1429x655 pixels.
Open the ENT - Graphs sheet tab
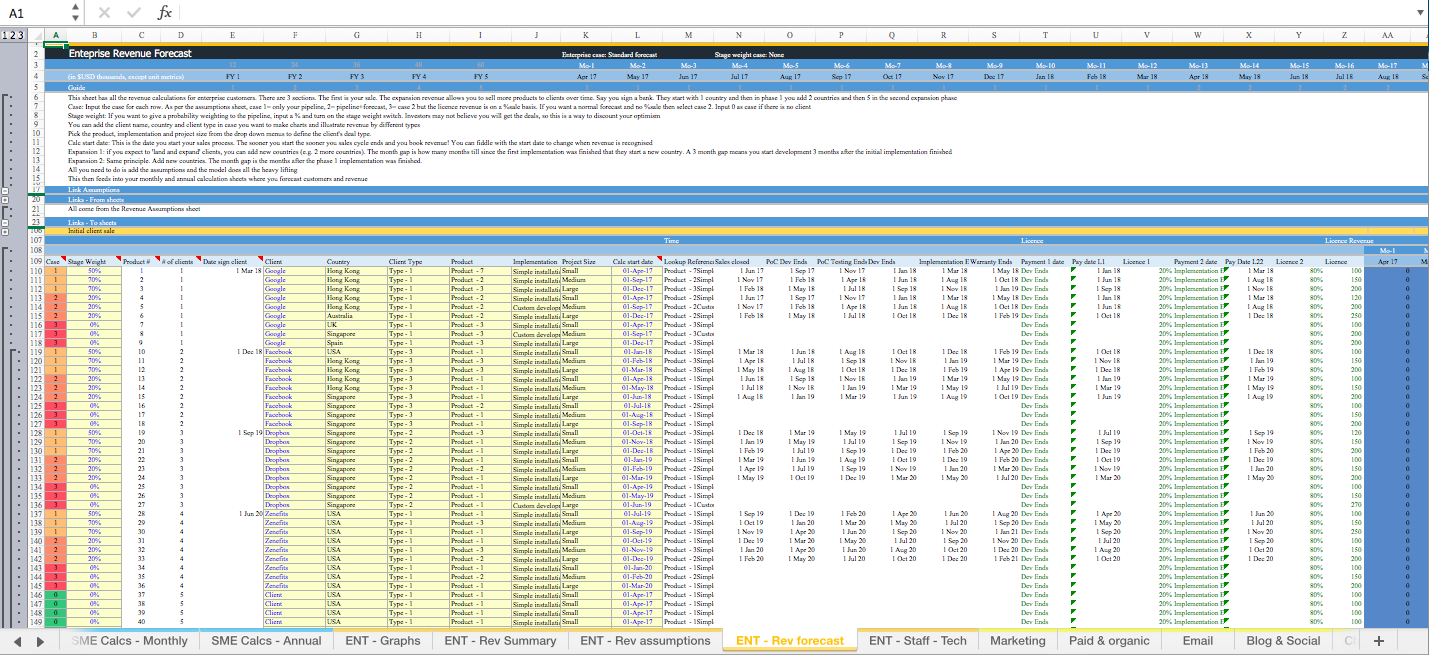383,641
